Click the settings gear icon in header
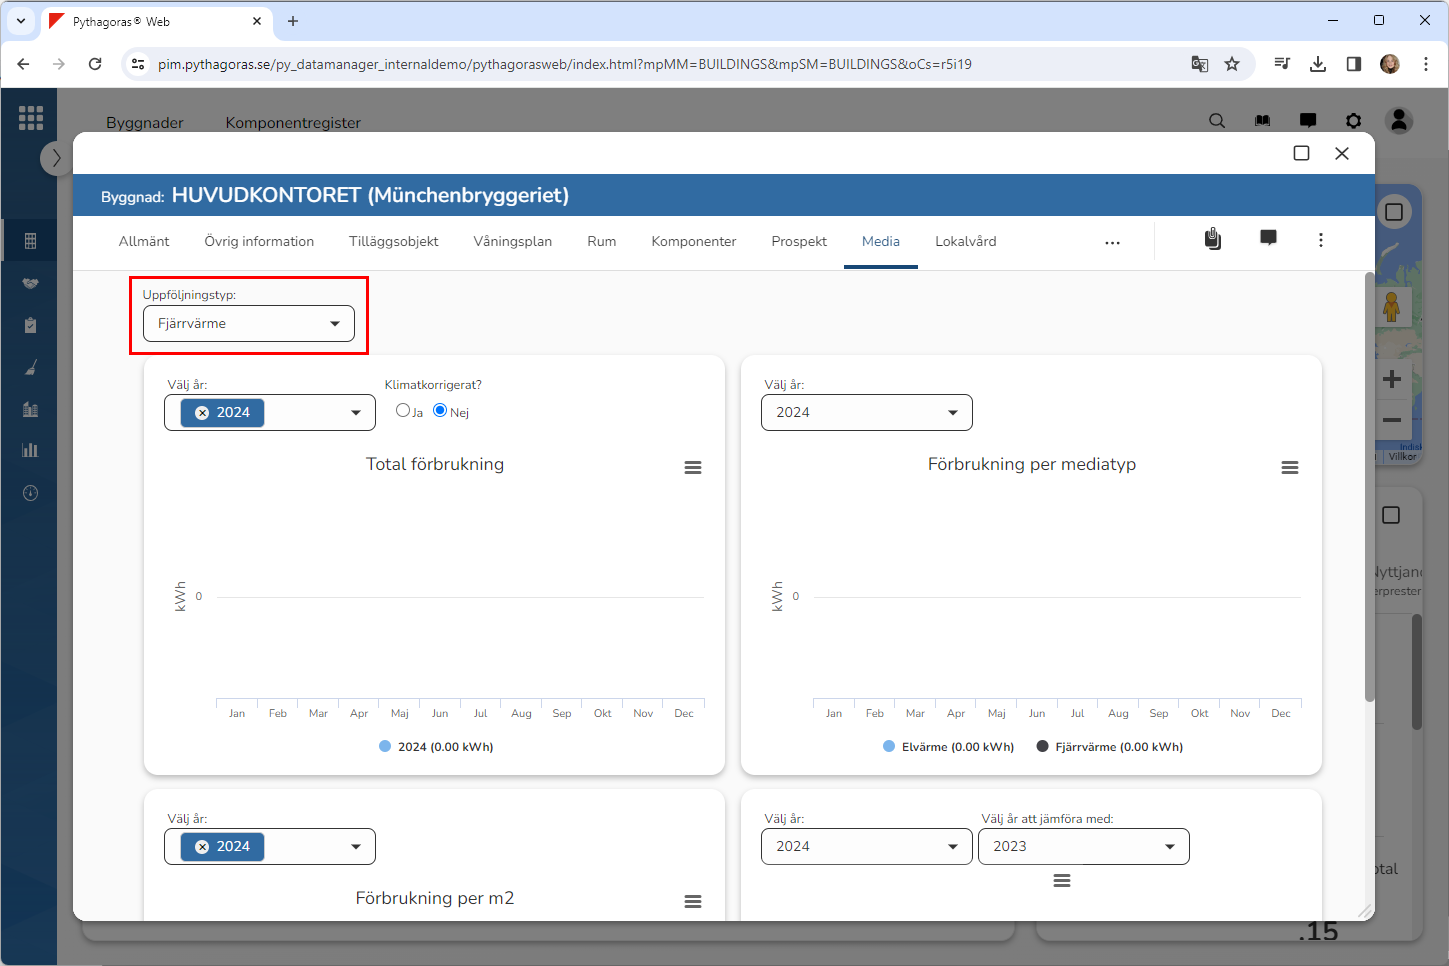This screenshot has height=966, width=1449. point(1353,121)
